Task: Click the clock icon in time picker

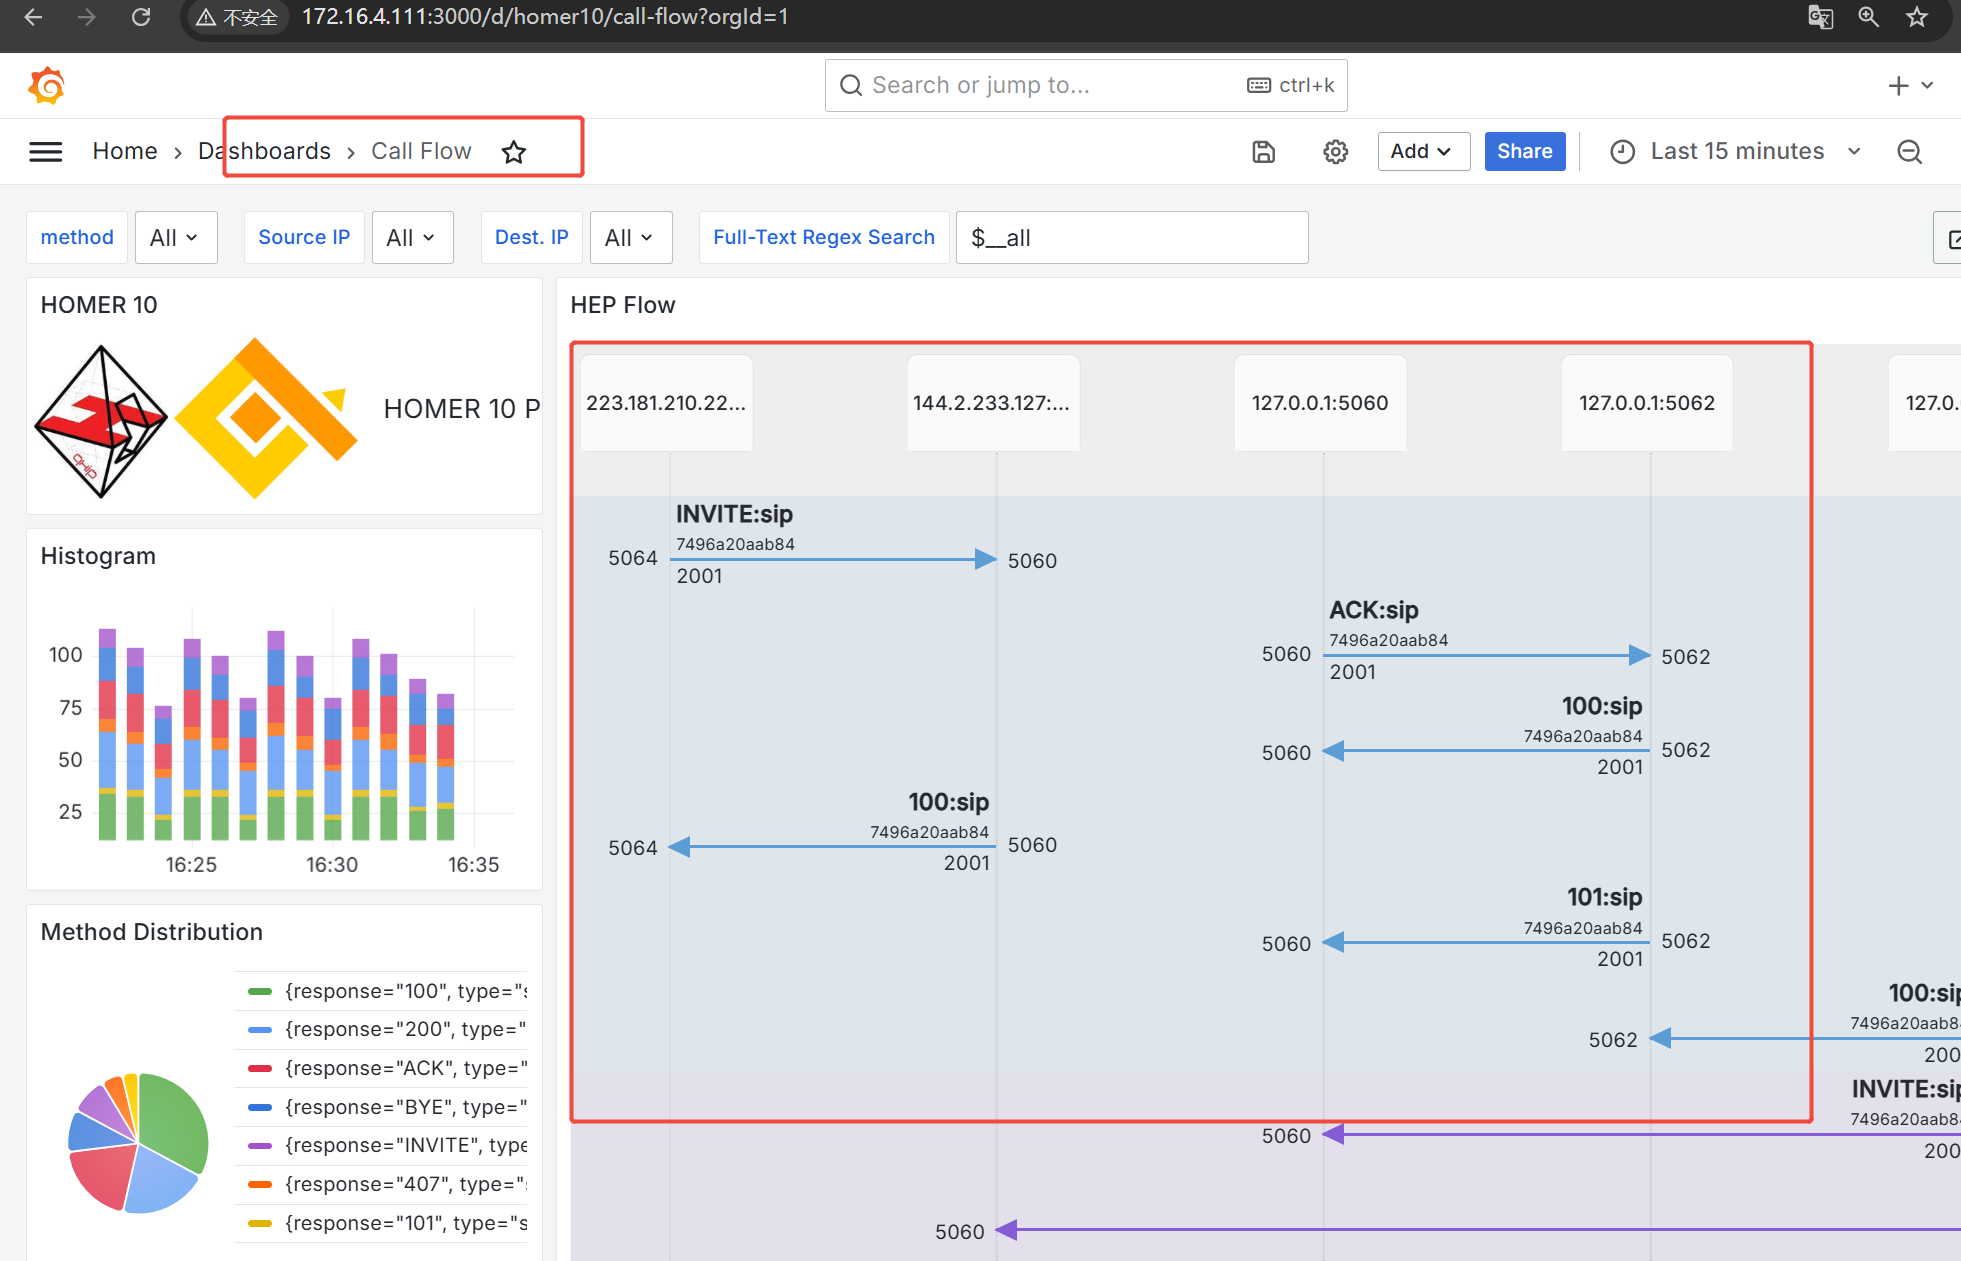Action: (x=1623, y=152)
